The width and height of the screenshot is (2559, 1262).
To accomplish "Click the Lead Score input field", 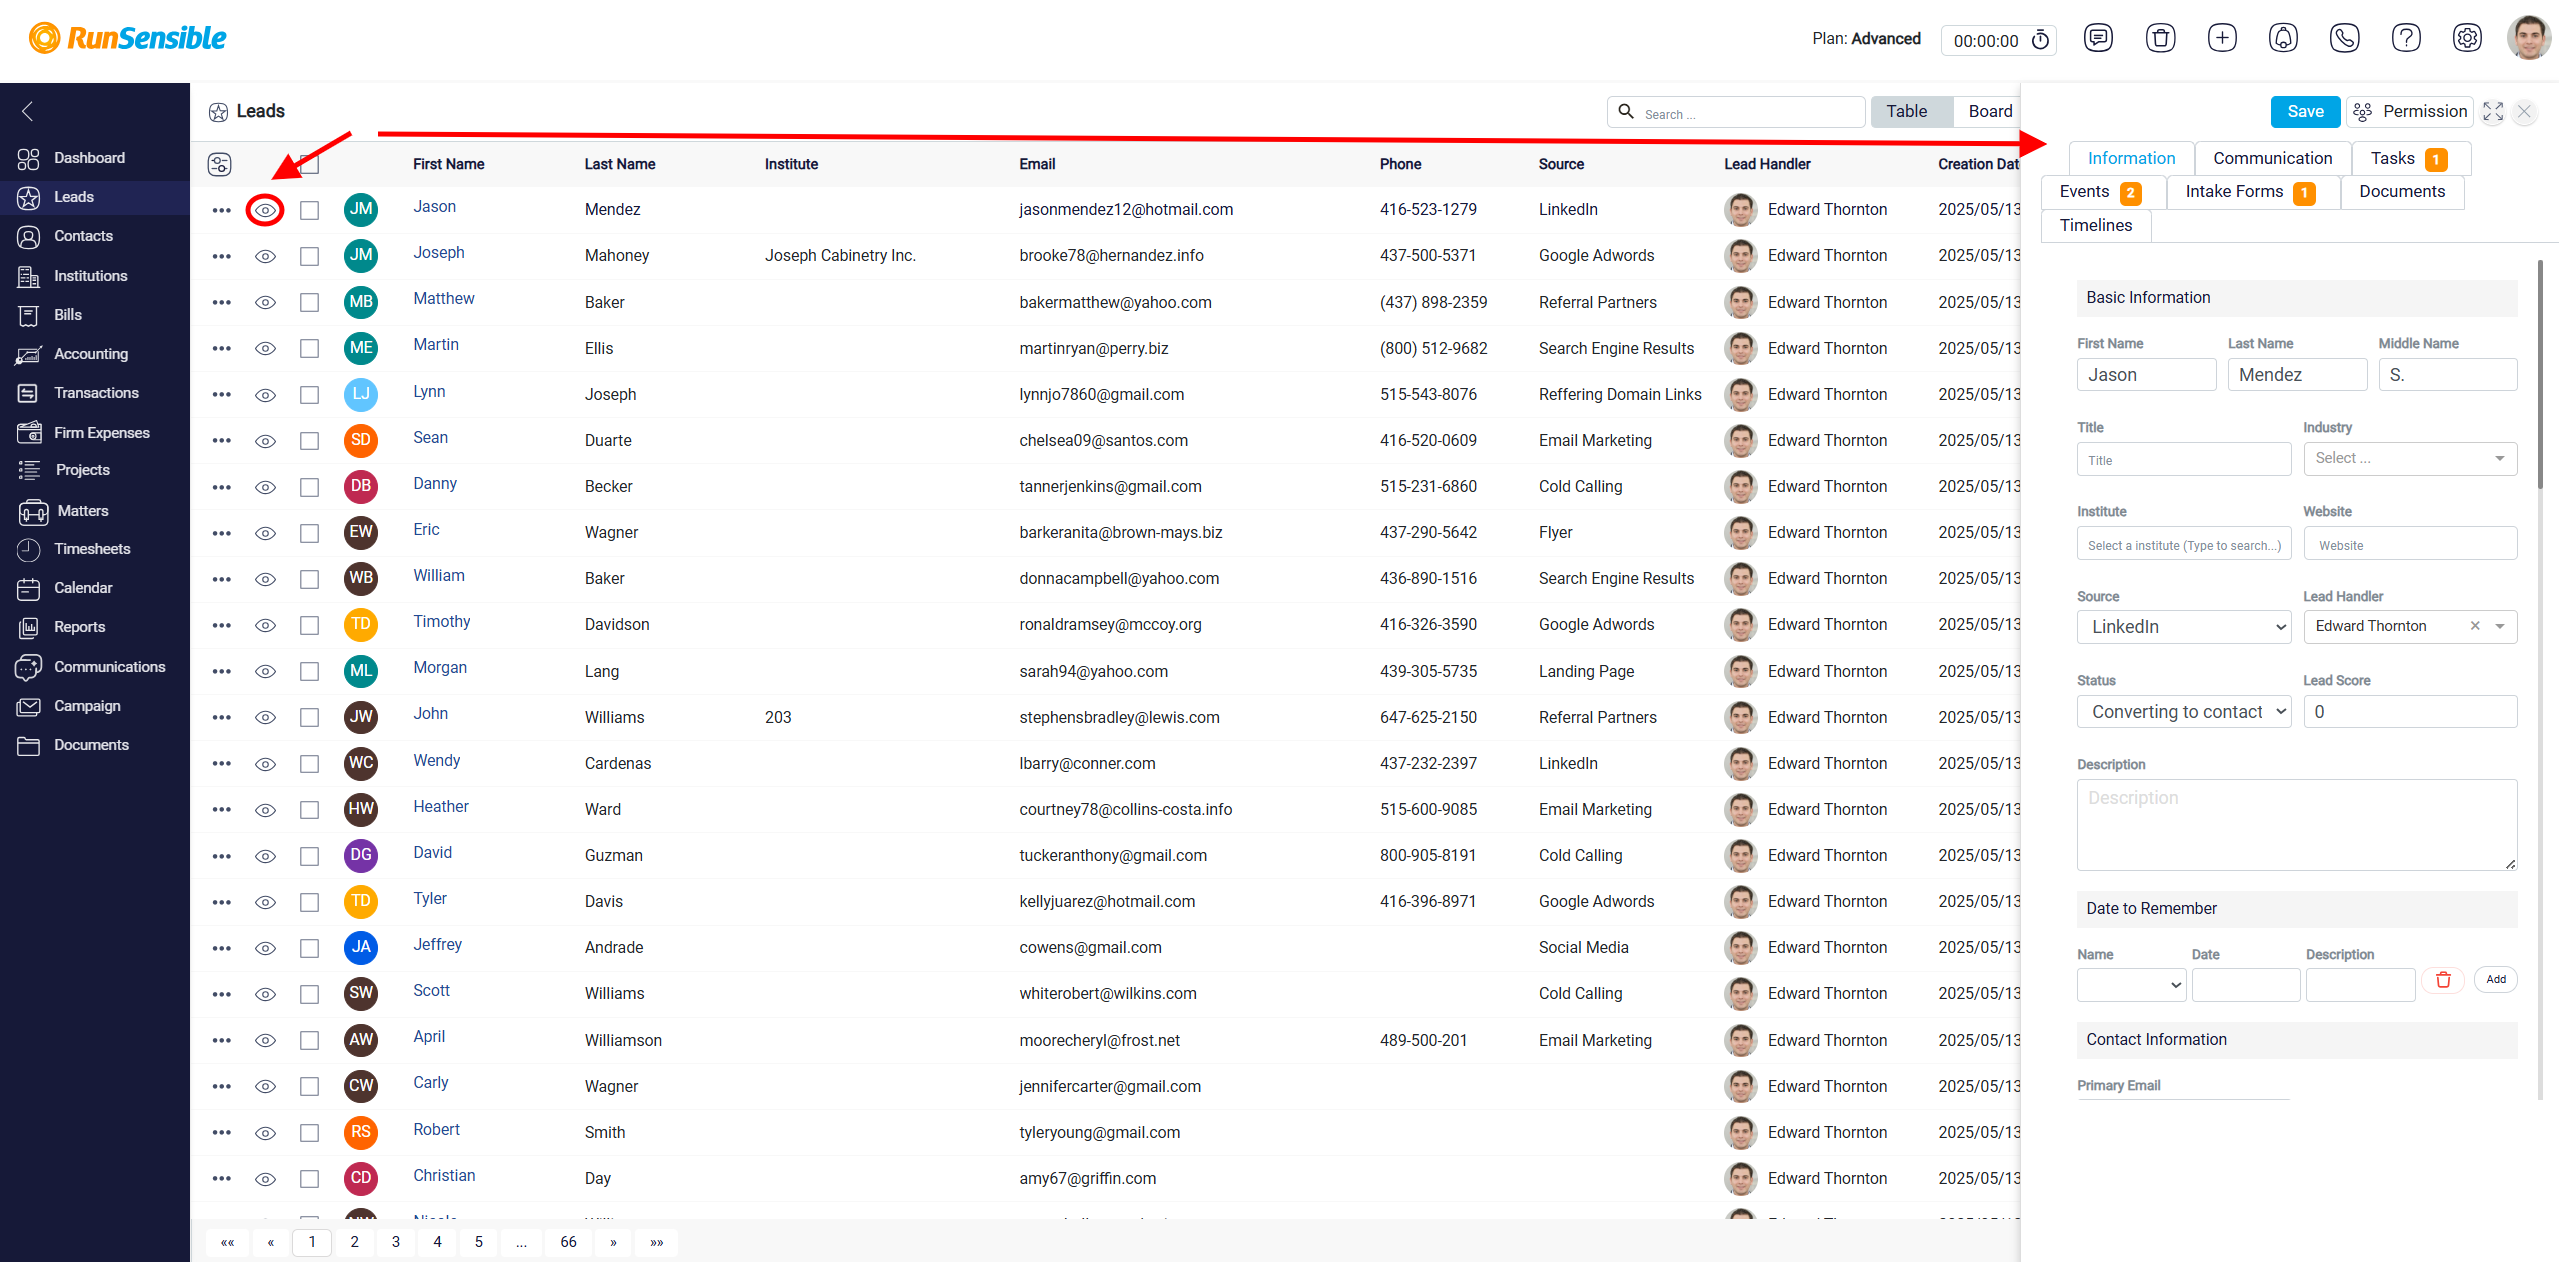I will (2410, 712).
